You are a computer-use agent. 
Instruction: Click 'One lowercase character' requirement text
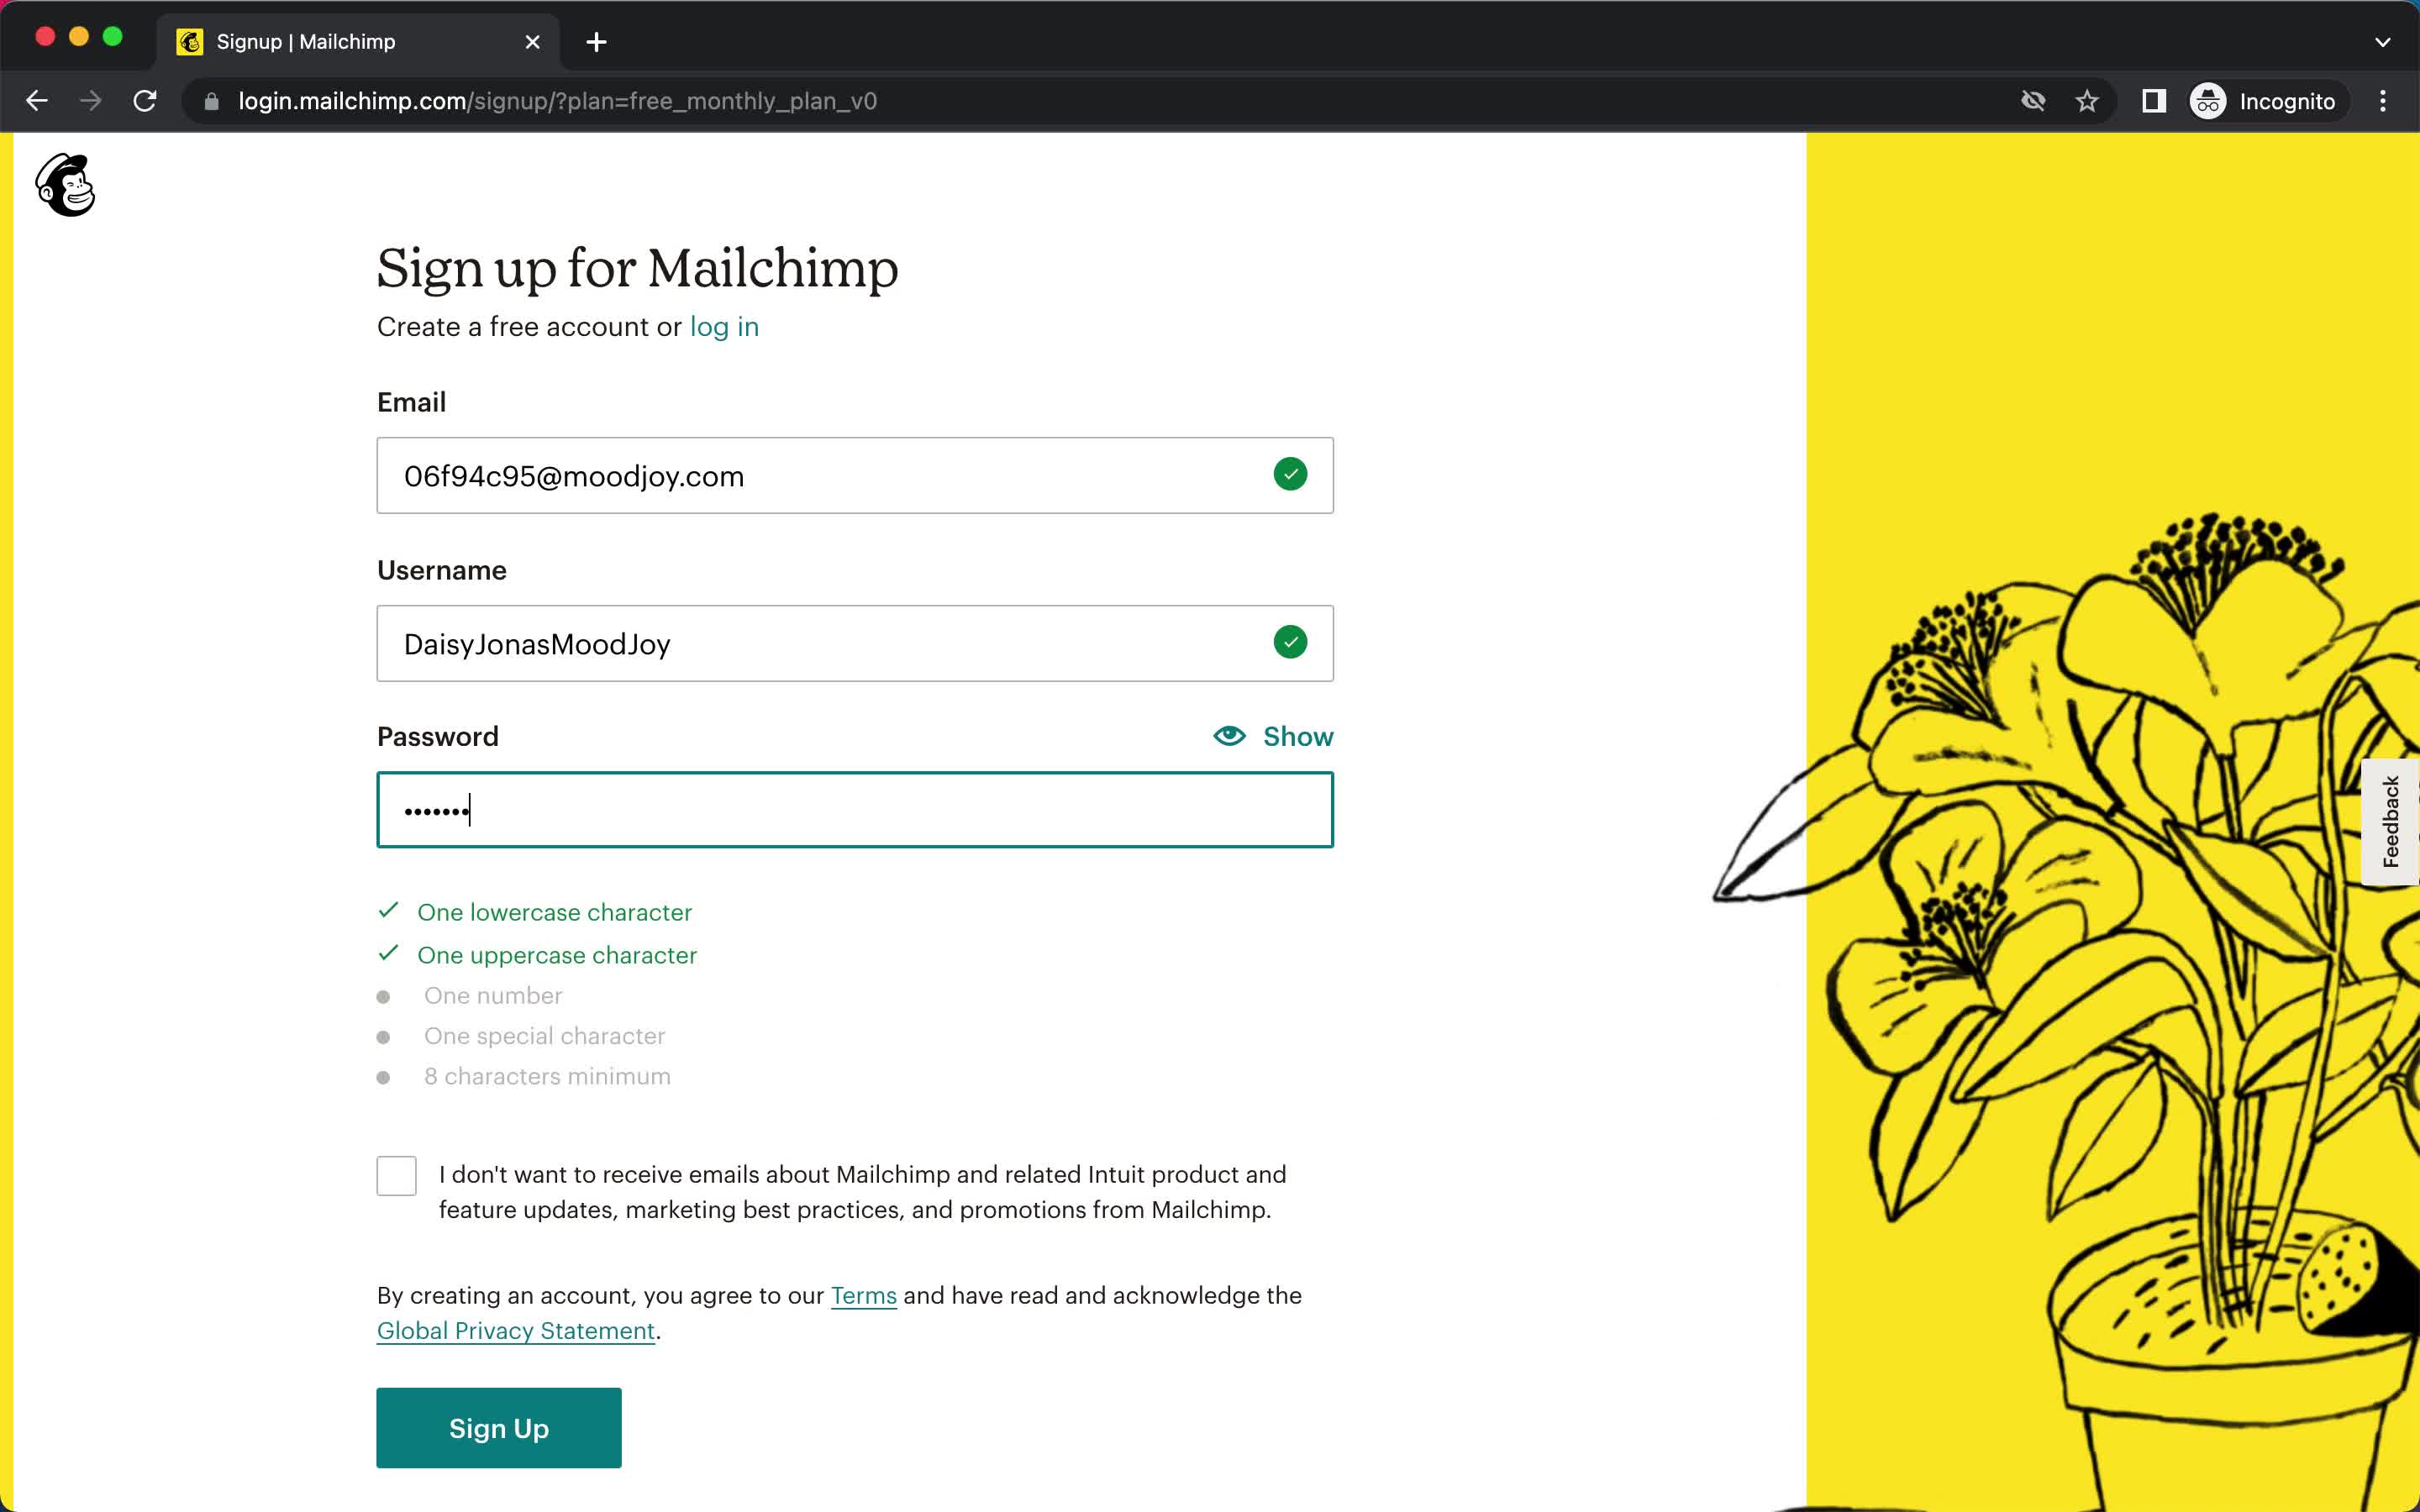pyautogui.click(x=554, y=912)
